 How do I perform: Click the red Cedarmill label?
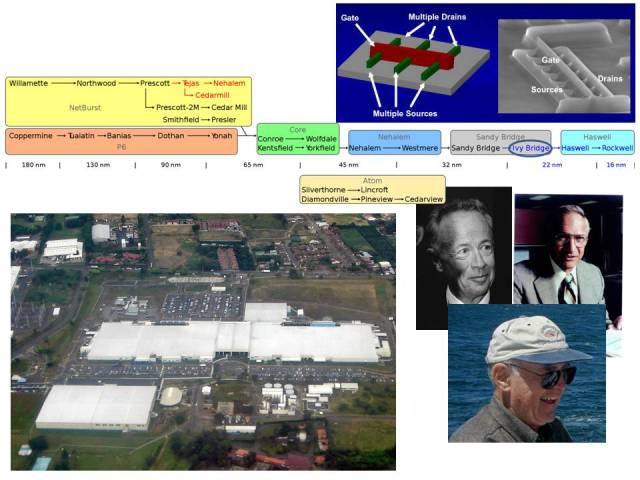coord(213,95)
